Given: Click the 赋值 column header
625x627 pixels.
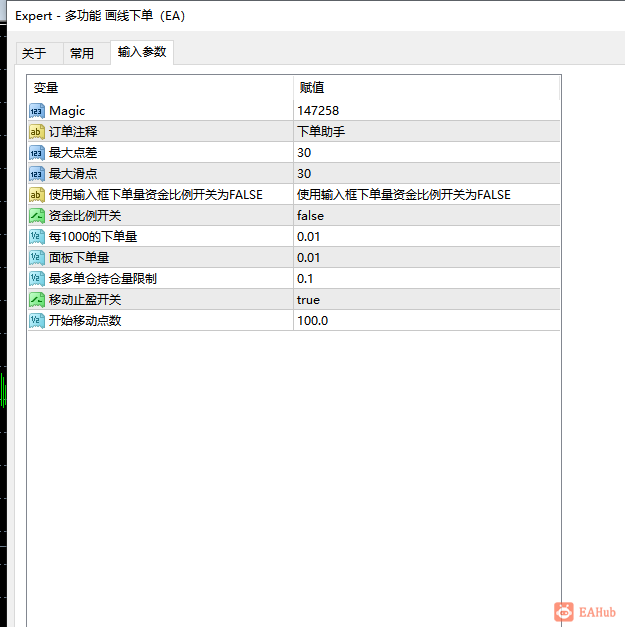Looking at the screenshot, I should click(x=426, y=88).
